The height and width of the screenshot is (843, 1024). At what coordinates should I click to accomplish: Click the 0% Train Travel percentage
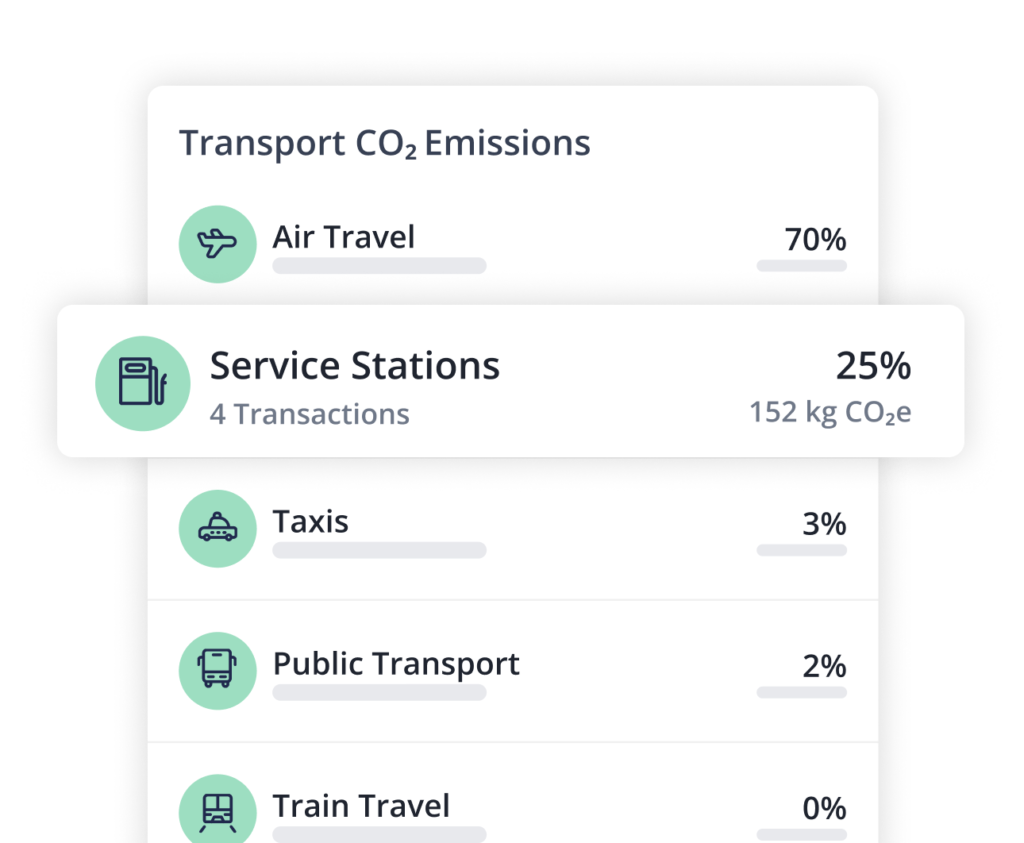pos(824,808)
